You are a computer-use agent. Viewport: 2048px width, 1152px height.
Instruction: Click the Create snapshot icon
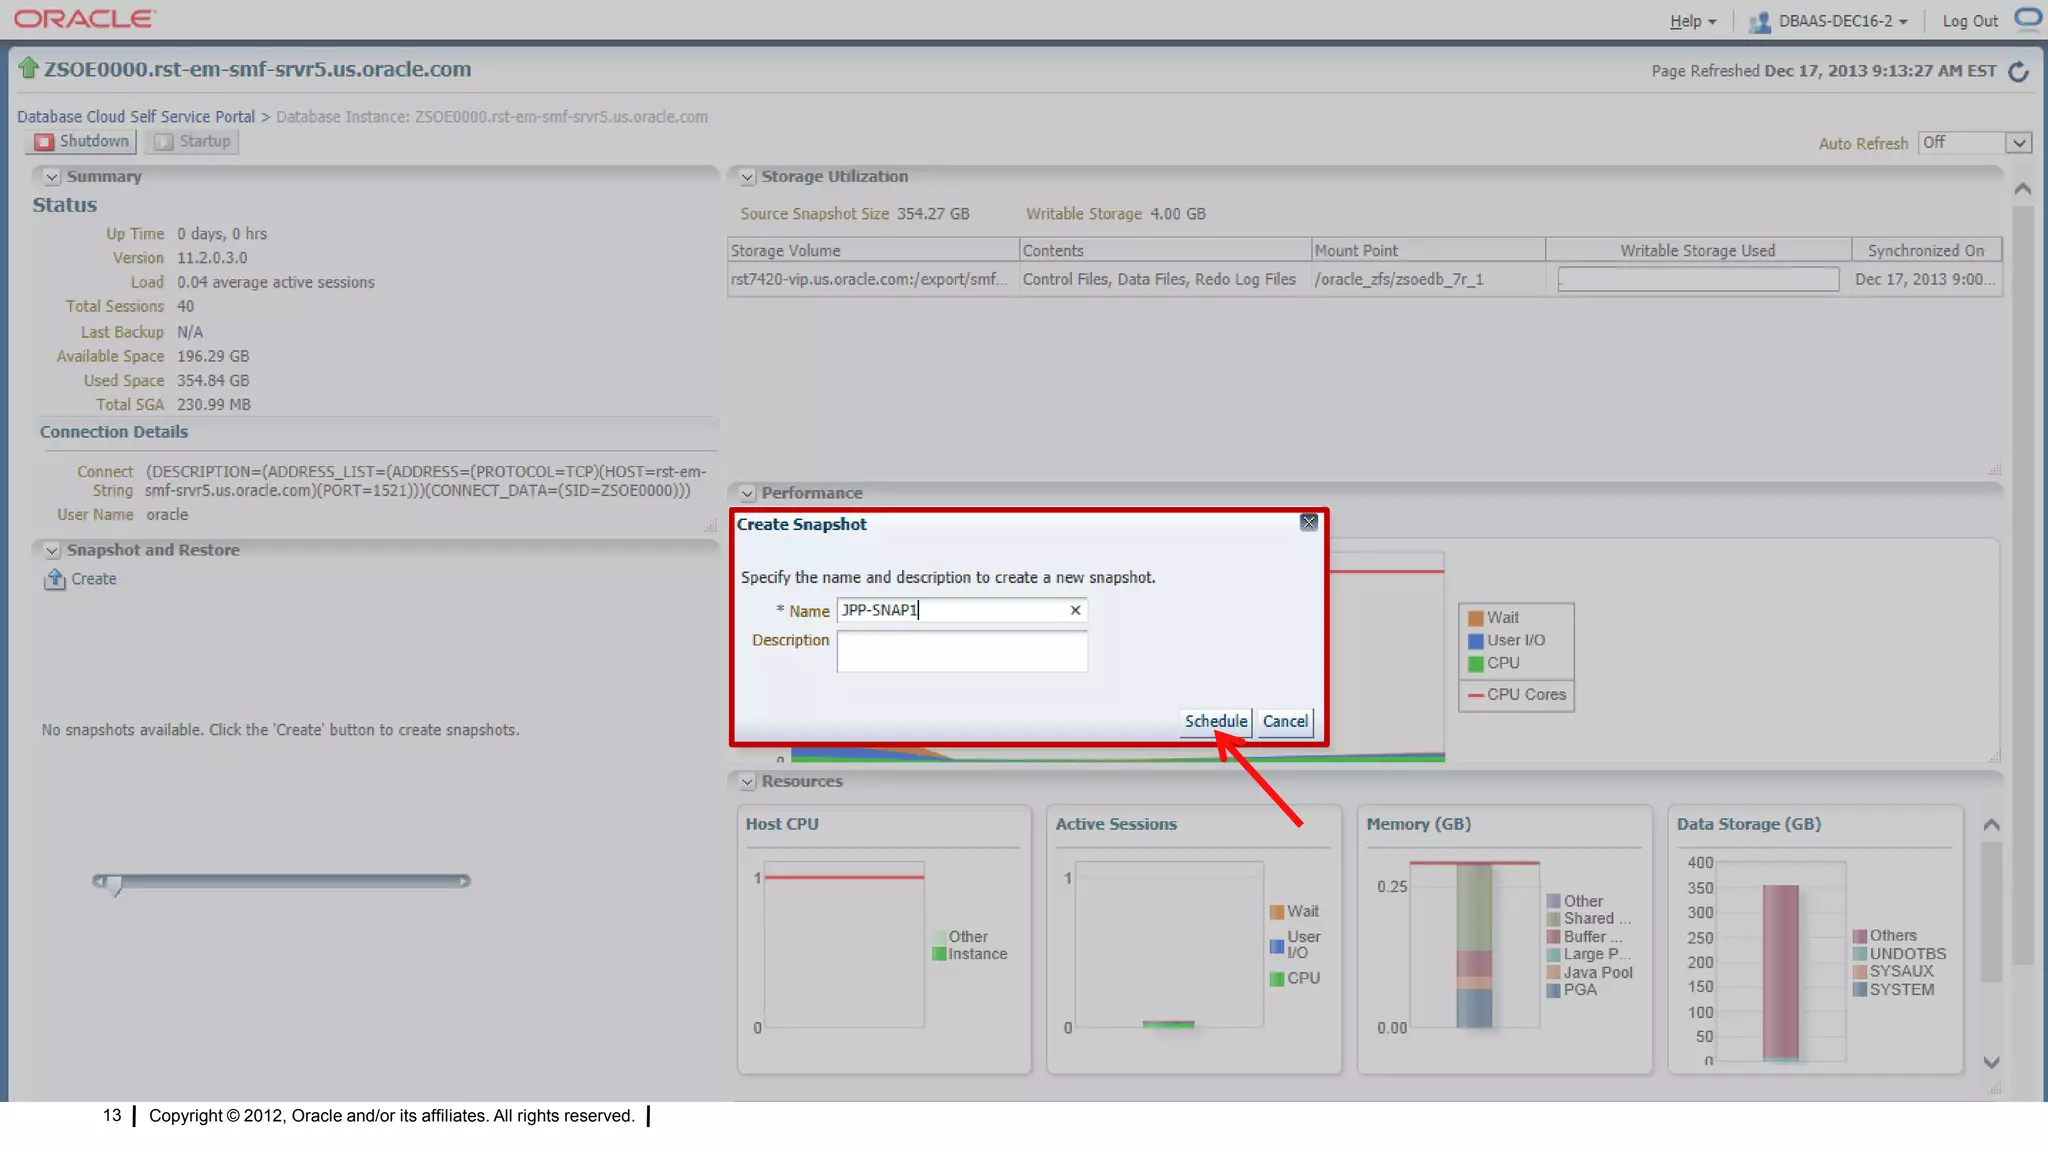(54, 579)
